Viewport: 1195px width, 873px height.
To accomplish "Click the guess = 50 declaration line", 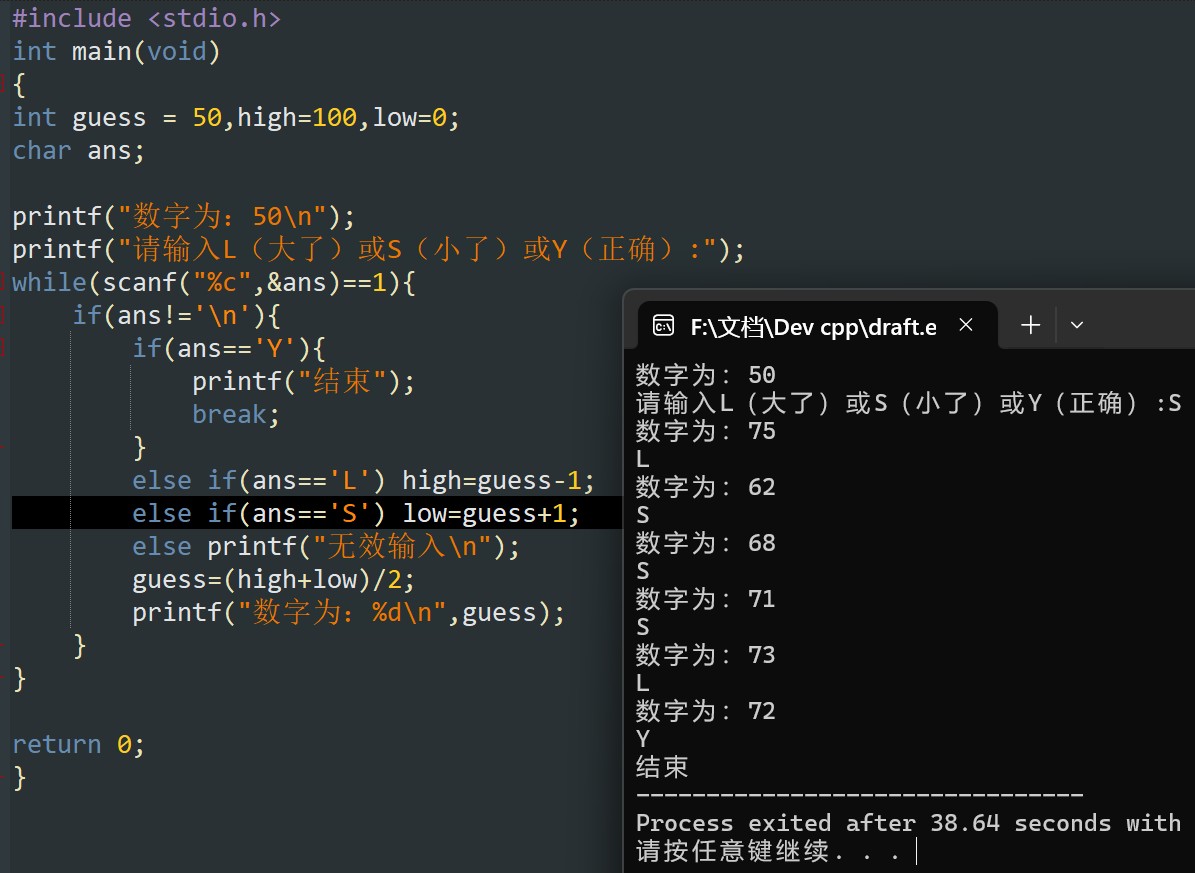I will tap(235, 117).
